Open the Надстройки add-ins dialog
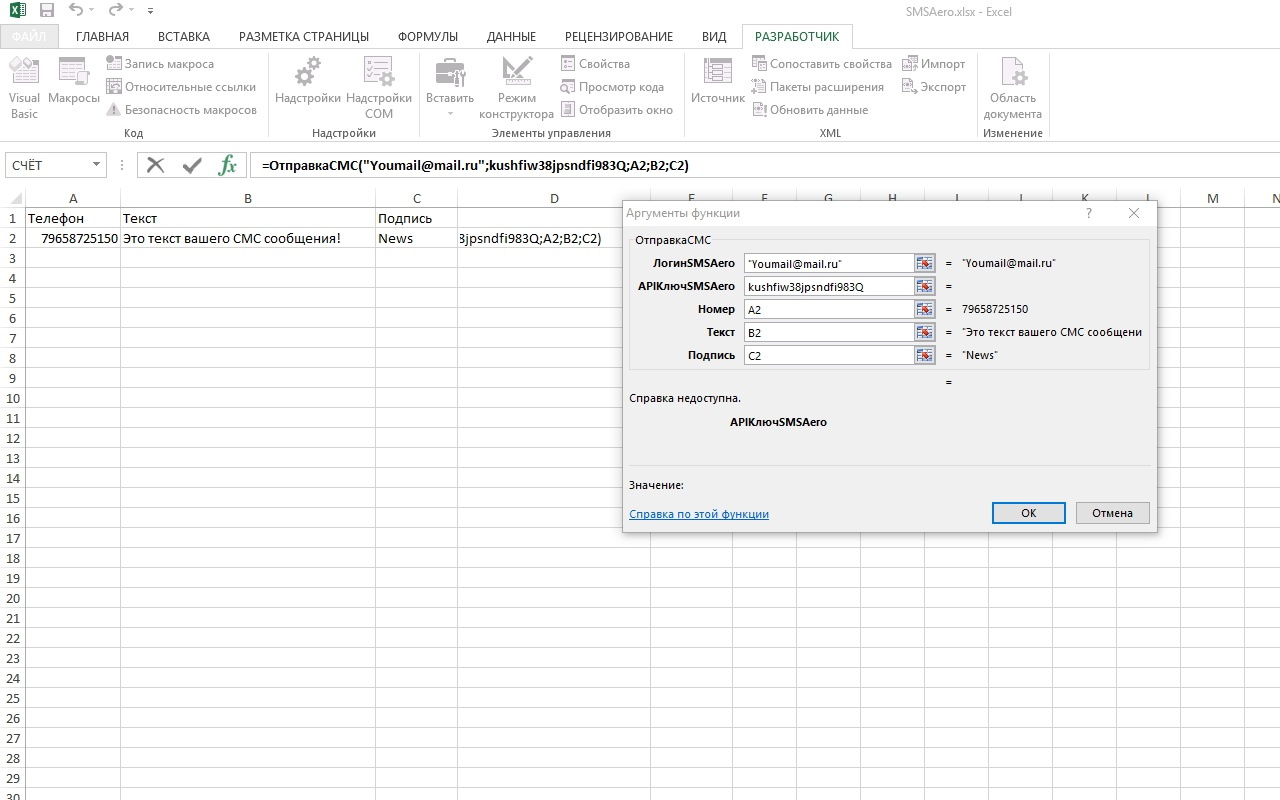The image size is (1280, 800). click(308, 82)
